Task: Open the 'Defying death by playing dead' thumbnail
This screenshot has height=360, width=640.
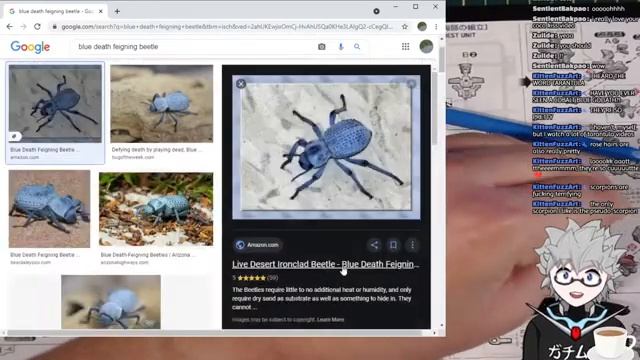Action: (x=162, y=104)
